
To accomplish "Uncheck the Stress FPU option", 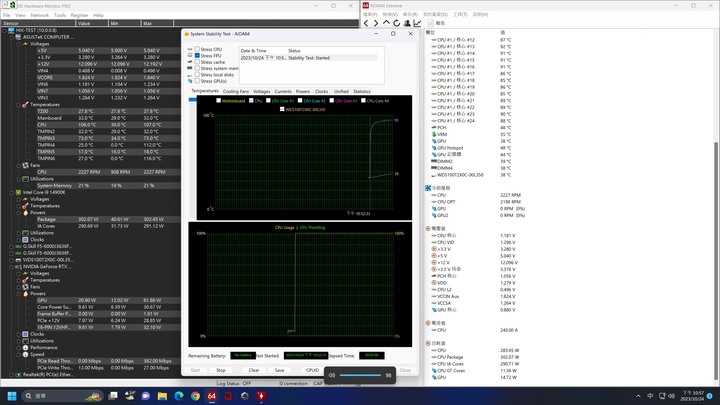I will coord(197,56).
